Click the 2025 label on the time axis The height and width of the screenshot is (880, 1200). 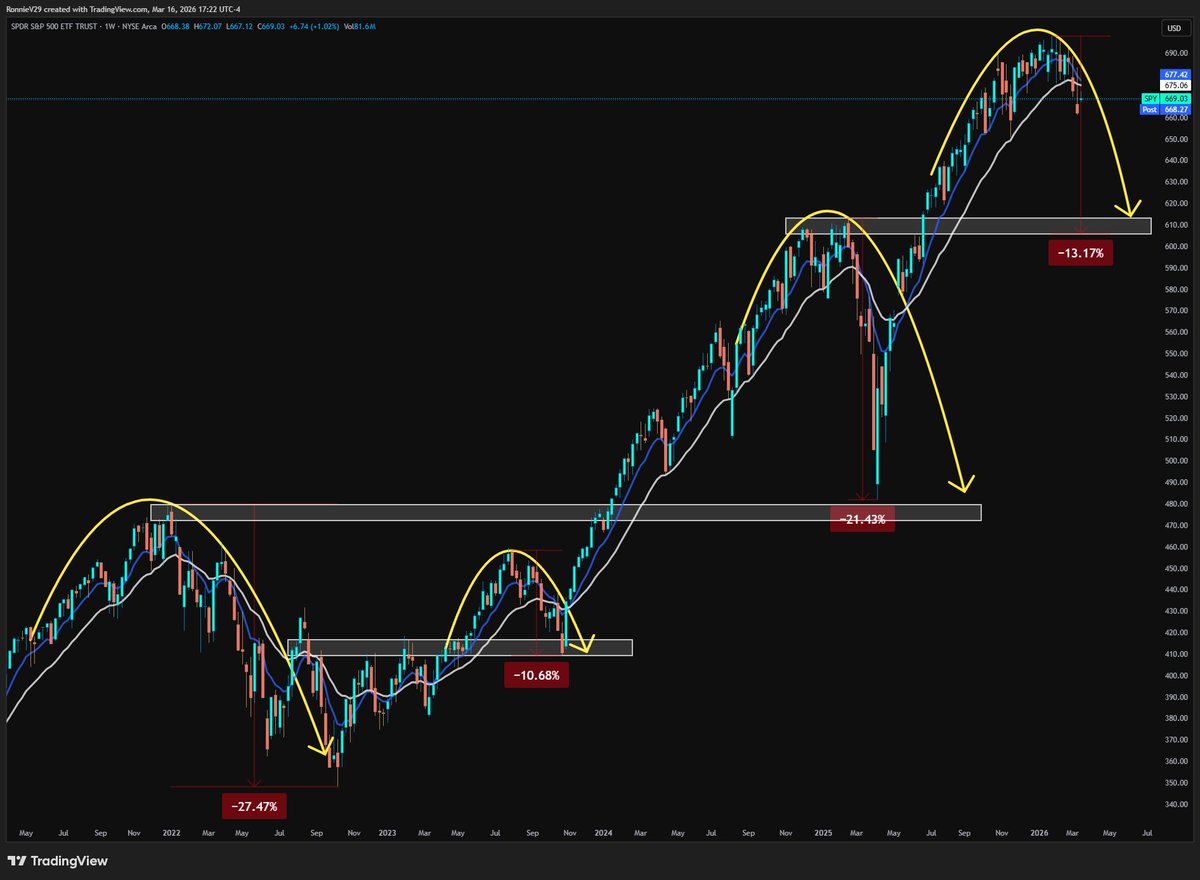823,831
